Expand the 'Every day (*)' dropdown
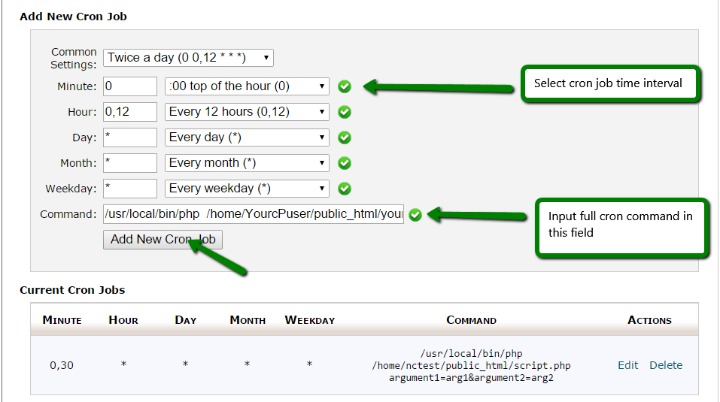 (x=247, y=137)
